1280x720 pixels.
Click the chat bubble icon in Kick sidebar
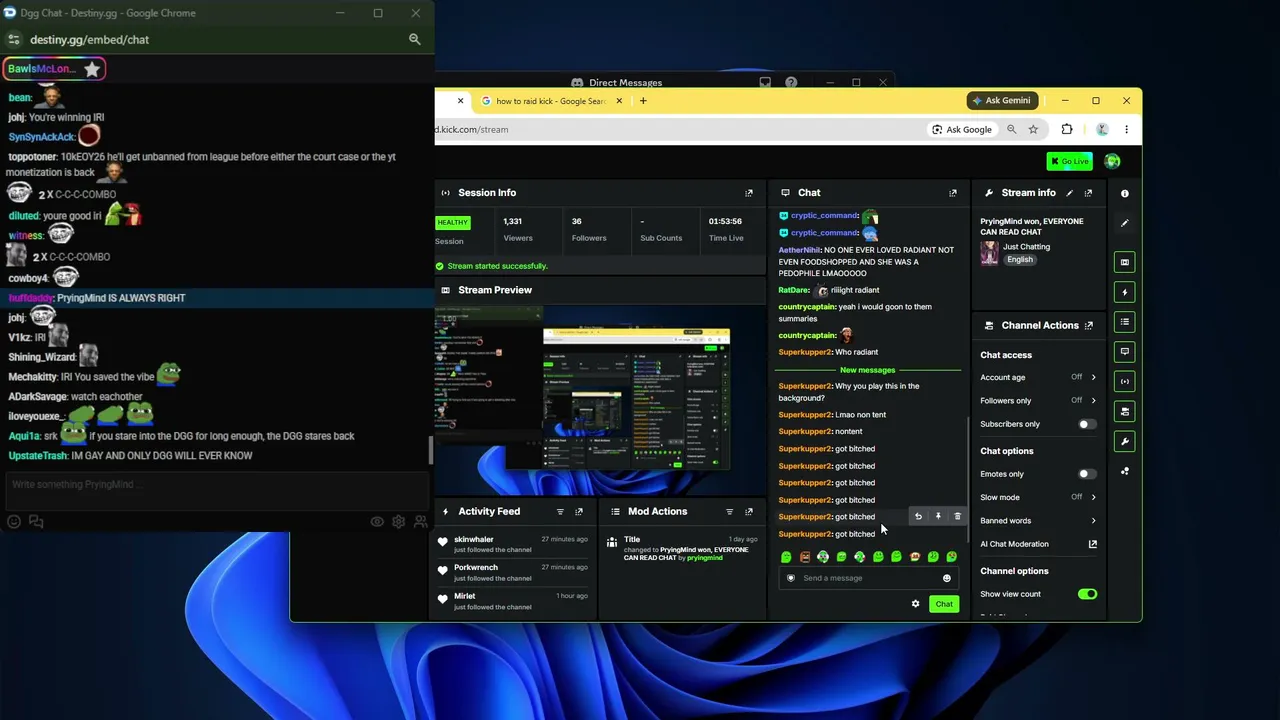(1125, 351)
